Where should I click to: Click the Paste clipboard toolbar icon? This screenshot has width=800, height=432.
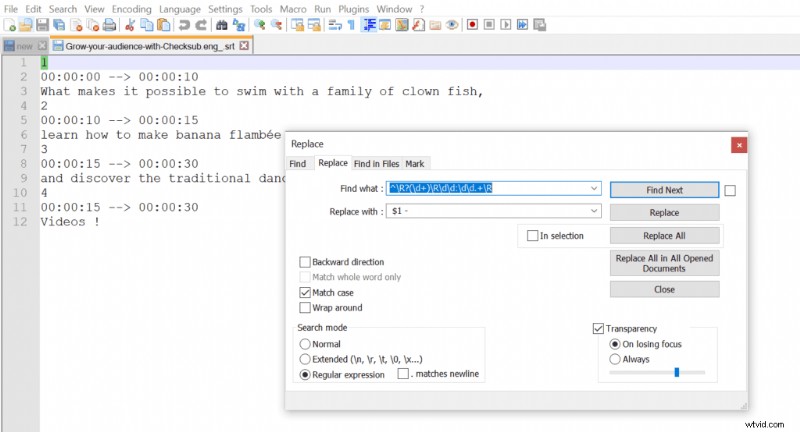(164, 24)
